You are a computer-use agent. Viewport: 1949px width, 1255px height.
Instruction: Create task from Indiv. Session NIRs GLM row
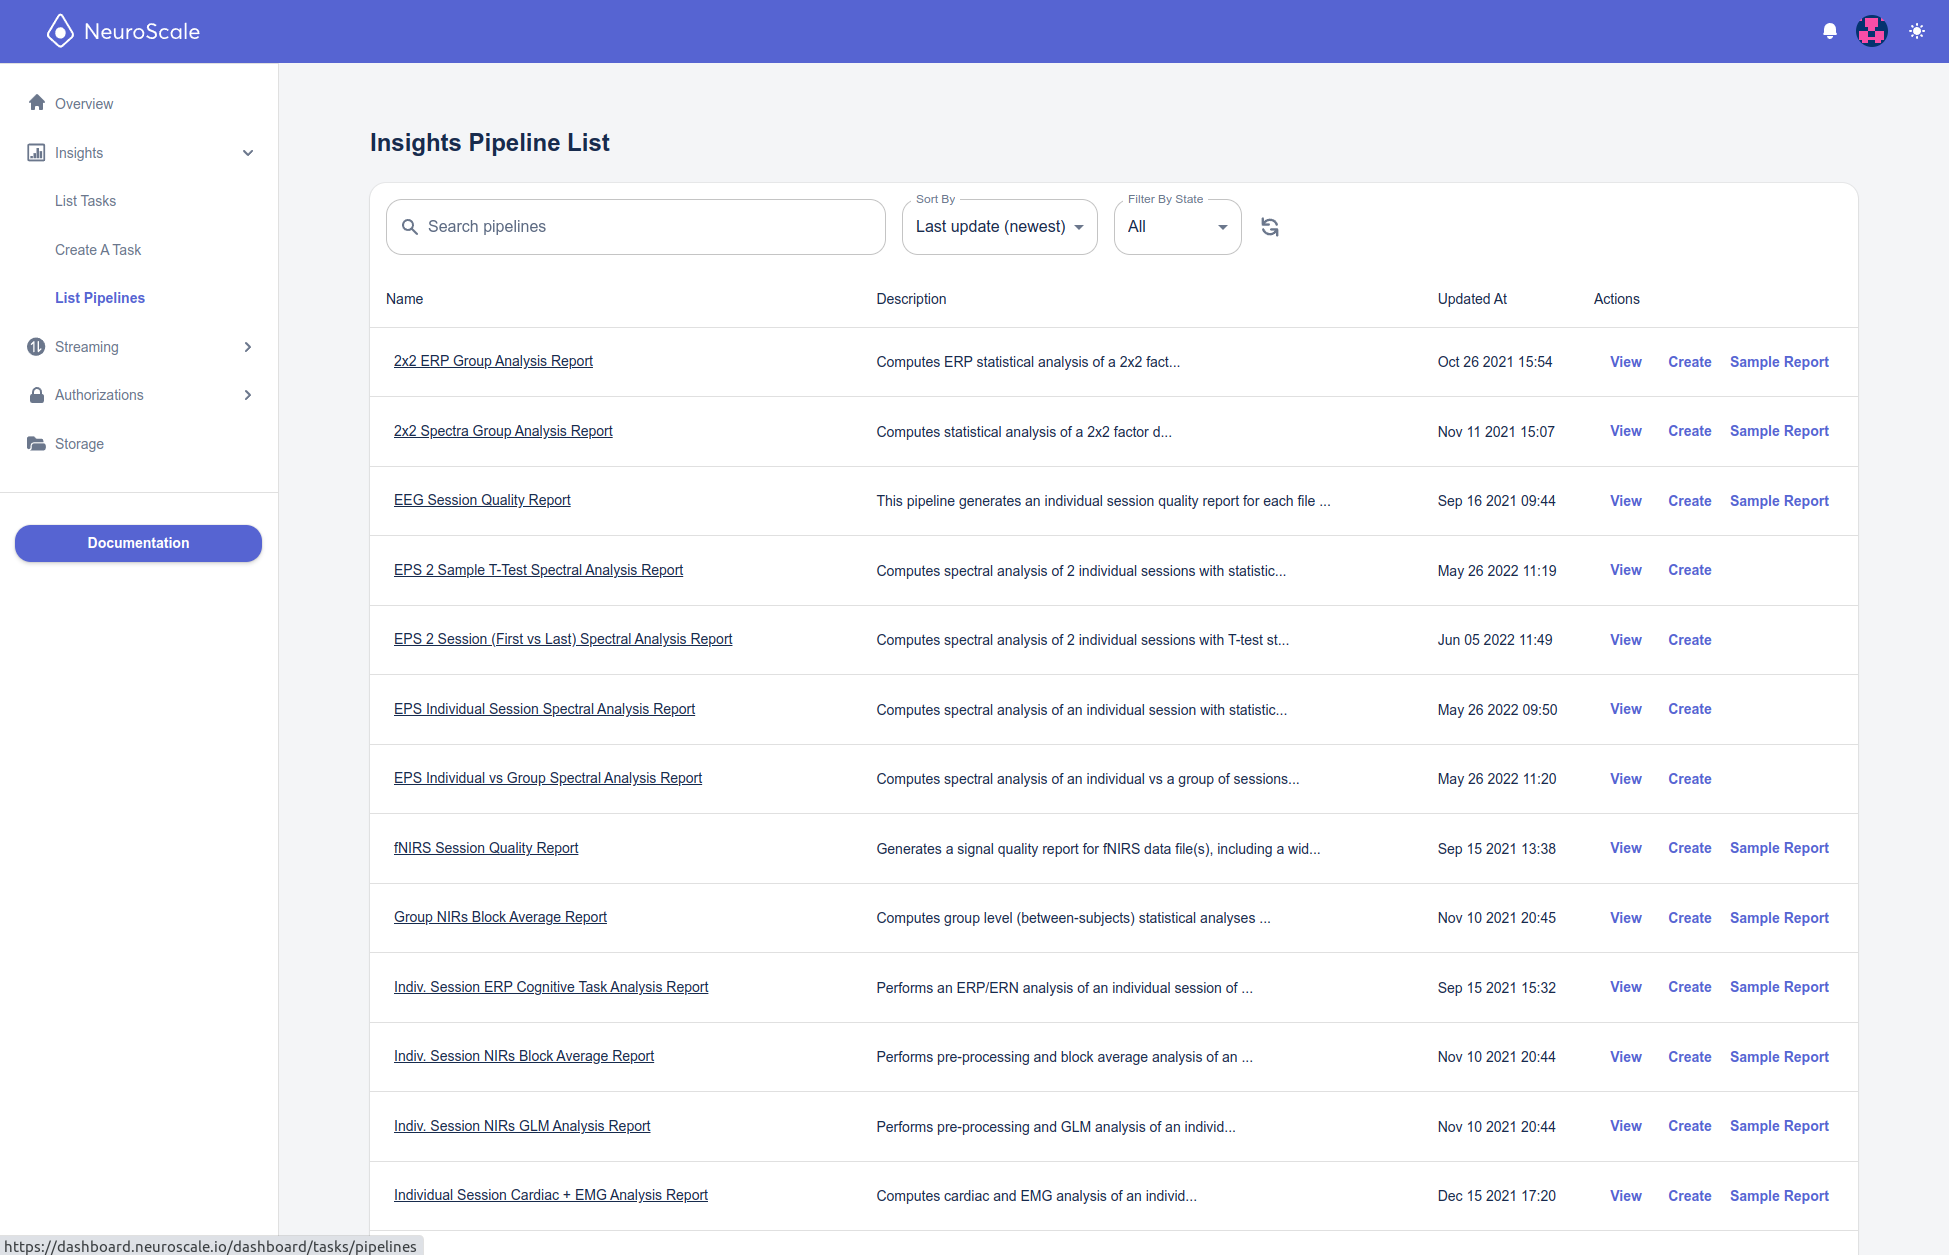tap(1690, 1126)
